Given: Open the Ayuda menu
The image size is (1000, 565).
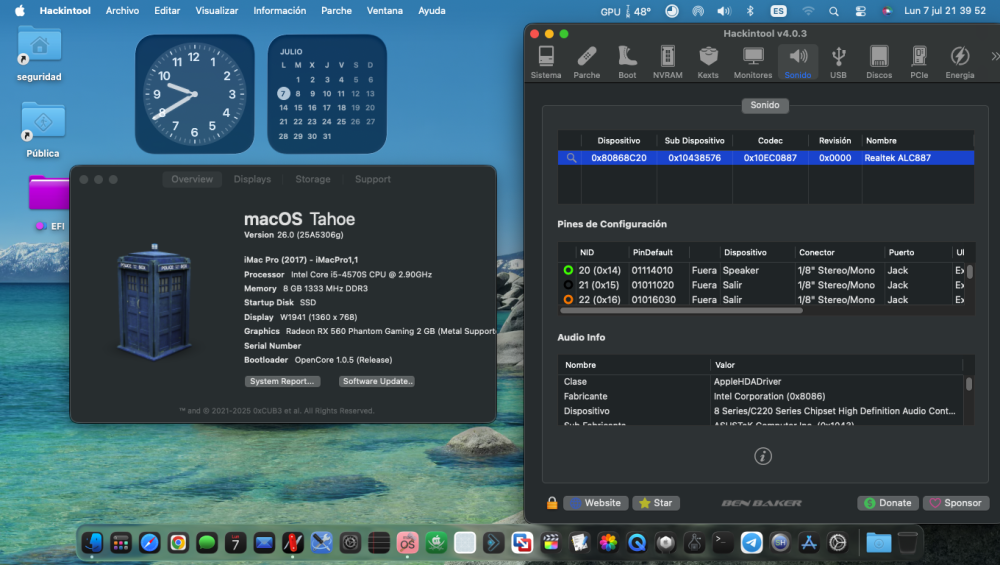Looking at the screenshot, I should tap(432, 11).
